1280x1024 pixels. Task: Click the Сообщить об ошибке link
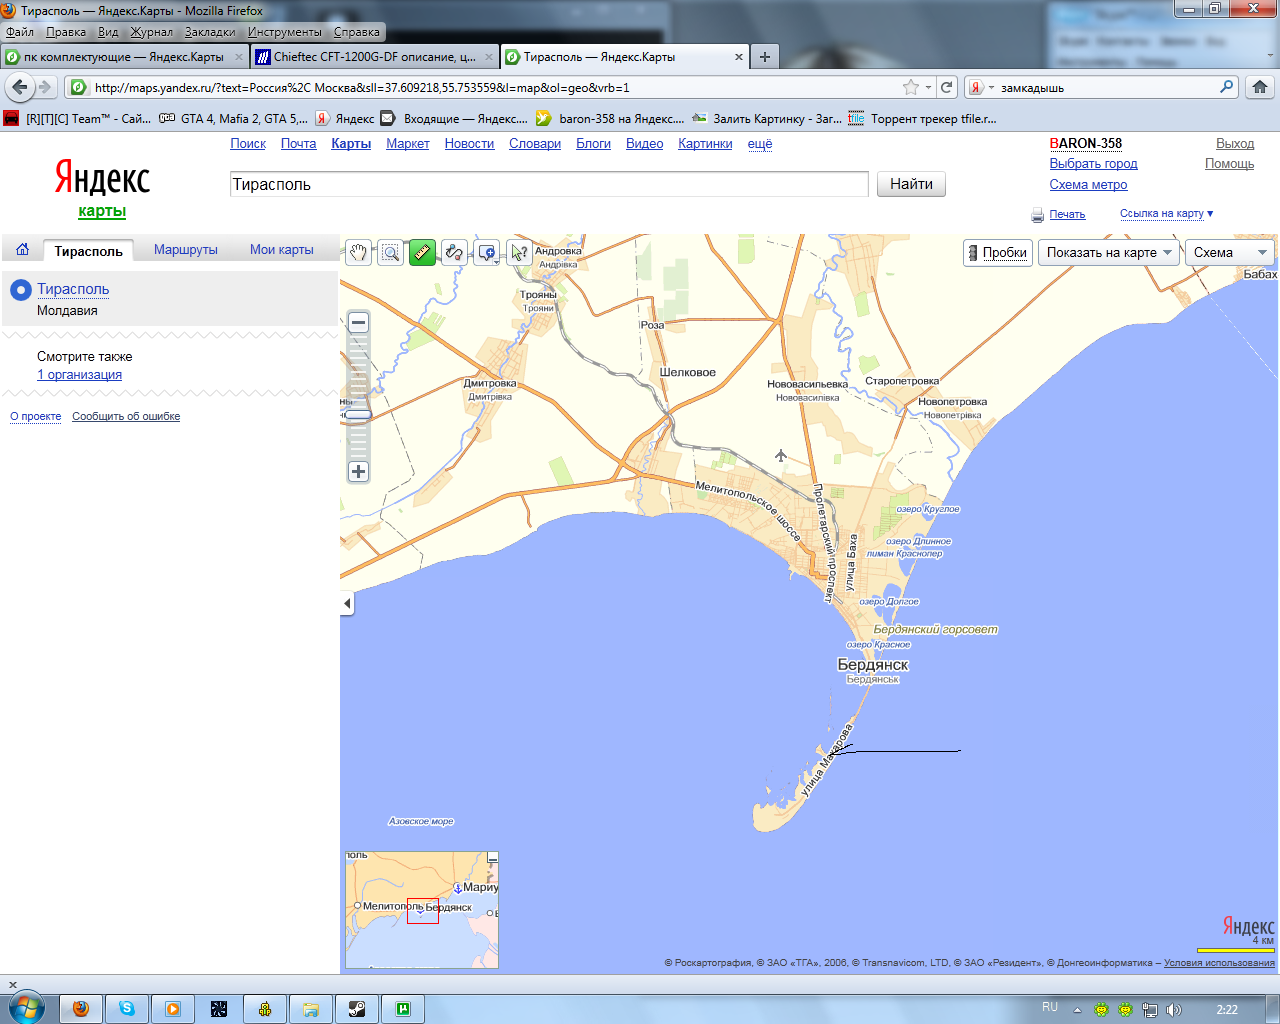[x=126, y=416]
